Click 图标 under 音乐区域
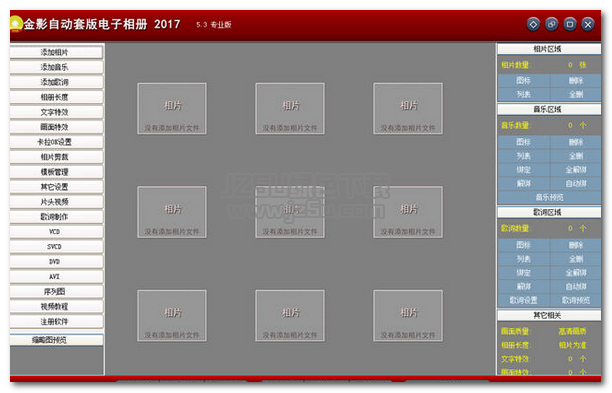Viewport: 612px width, 393px height. tap(523, 142)
